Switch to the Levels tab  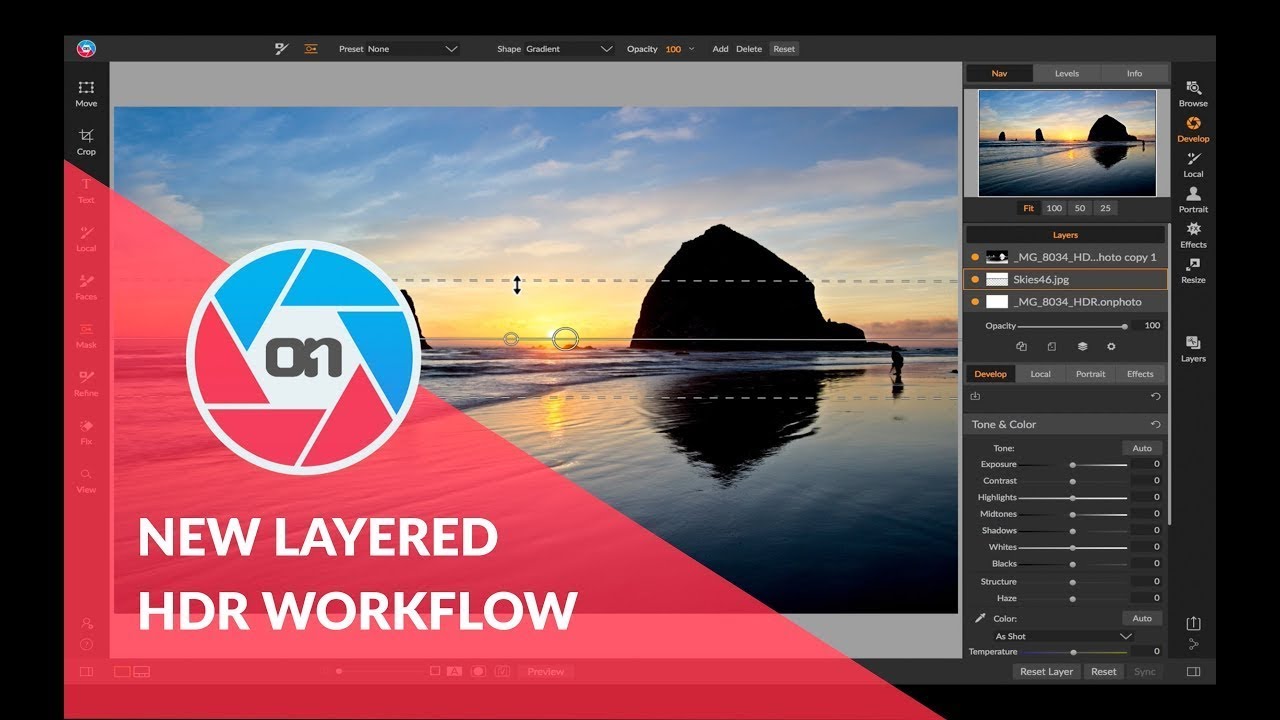coord(1067,73)
